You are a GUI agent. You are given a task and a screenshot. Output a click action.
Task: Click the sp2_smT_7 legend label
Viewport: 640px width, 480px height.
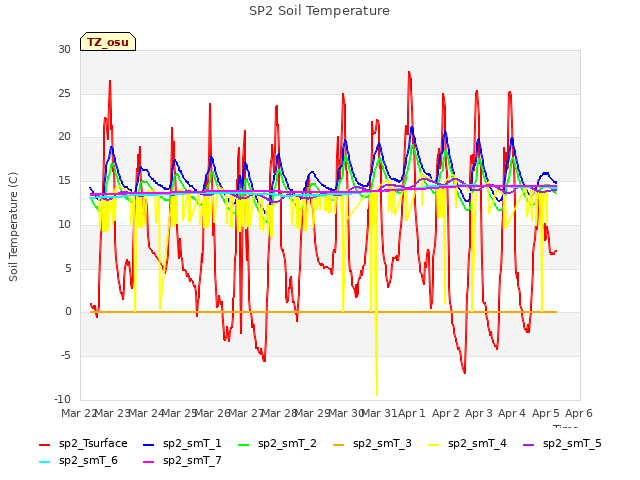(x=192, y=460)
